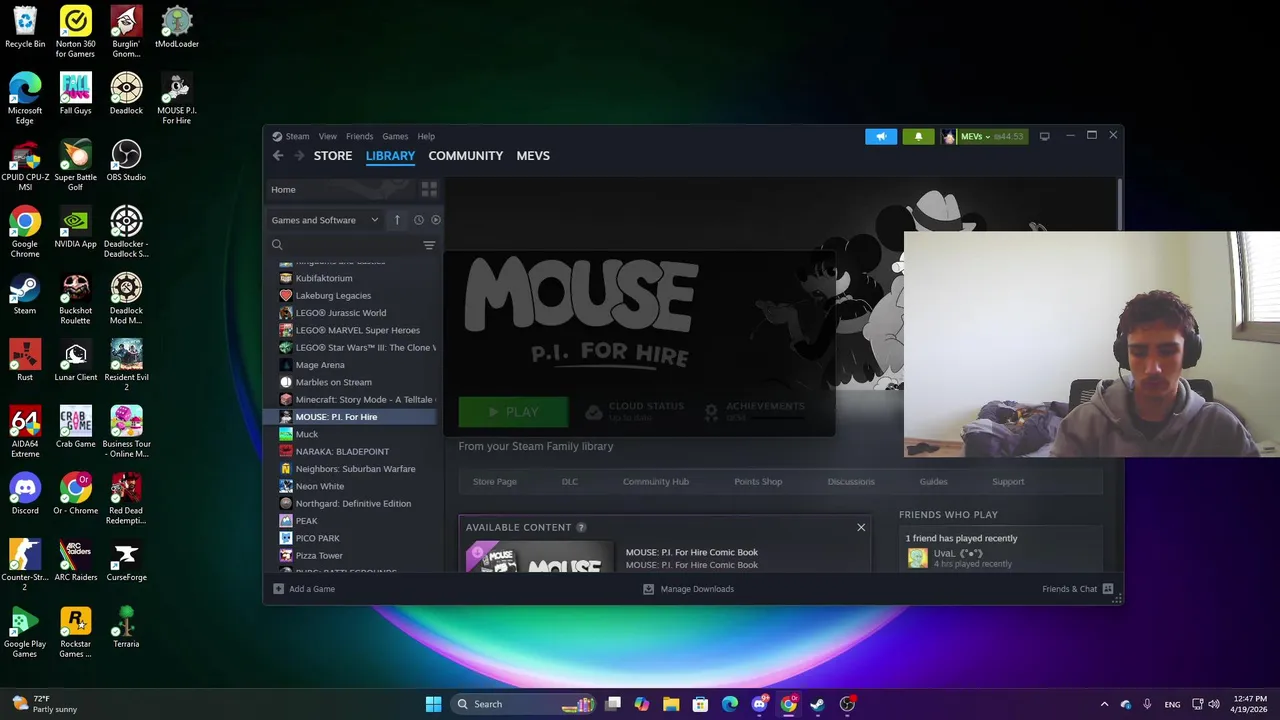Open the Rust desktop shortcut
1280x720 pixels.
tap(25, 360)
